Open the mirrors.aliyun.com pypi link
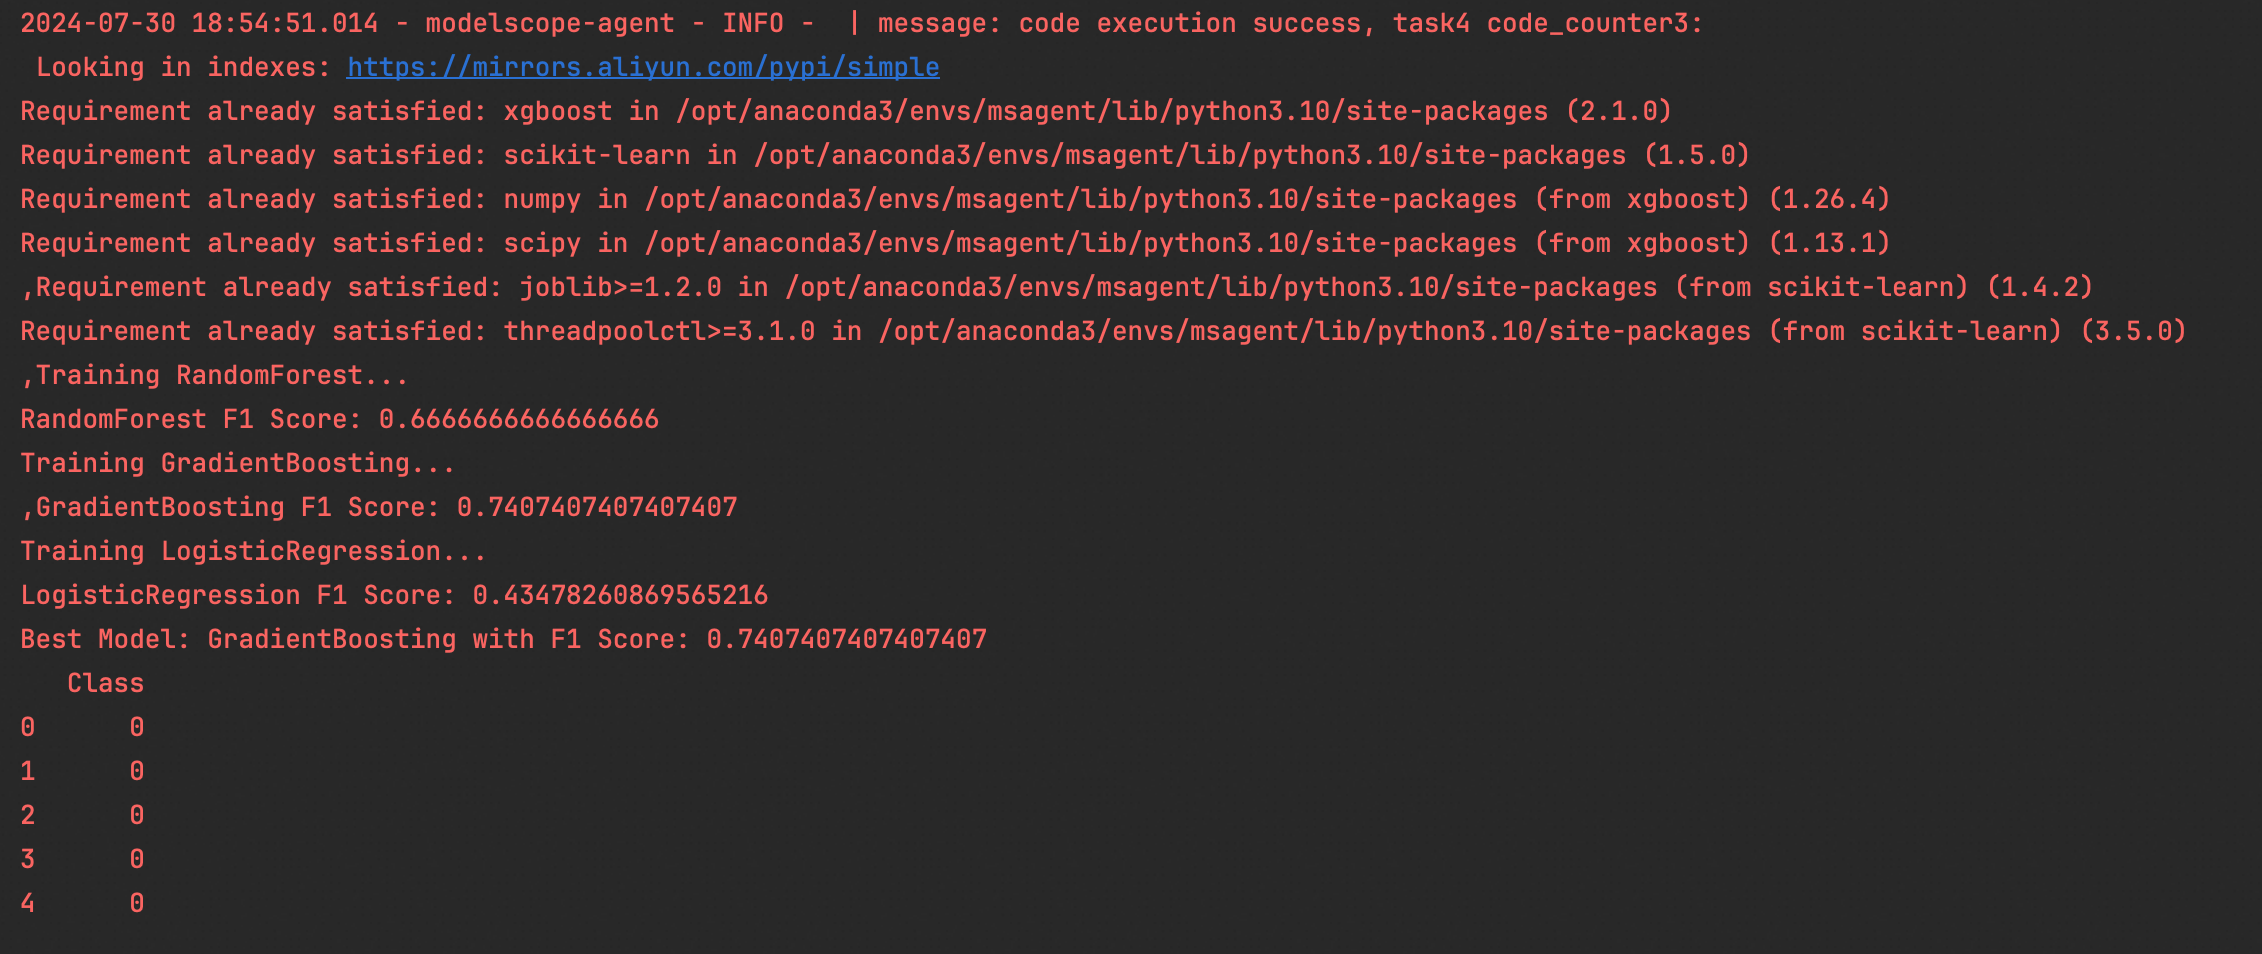The image size is (2262, 954). [x=643, y=67]
